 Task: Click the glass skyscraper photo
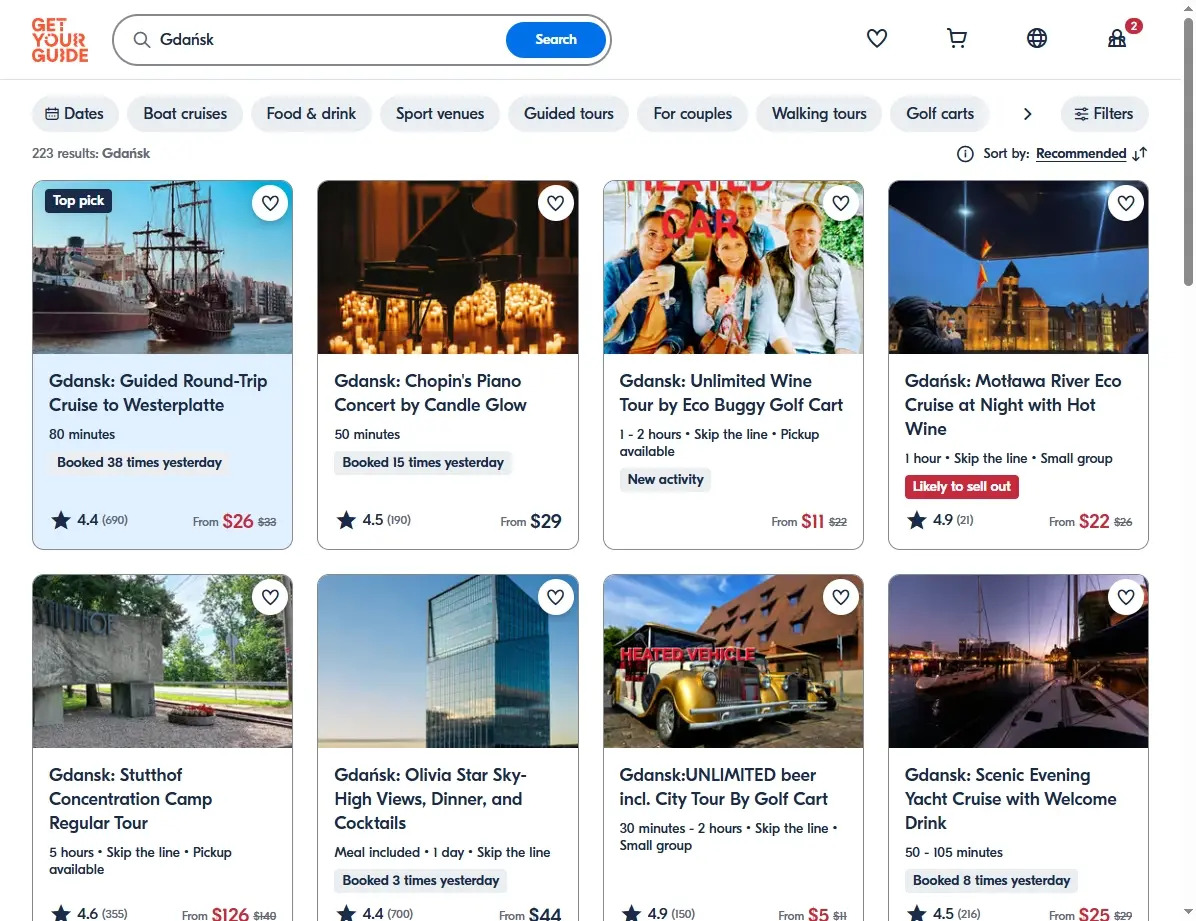click(x=448, y=661)
